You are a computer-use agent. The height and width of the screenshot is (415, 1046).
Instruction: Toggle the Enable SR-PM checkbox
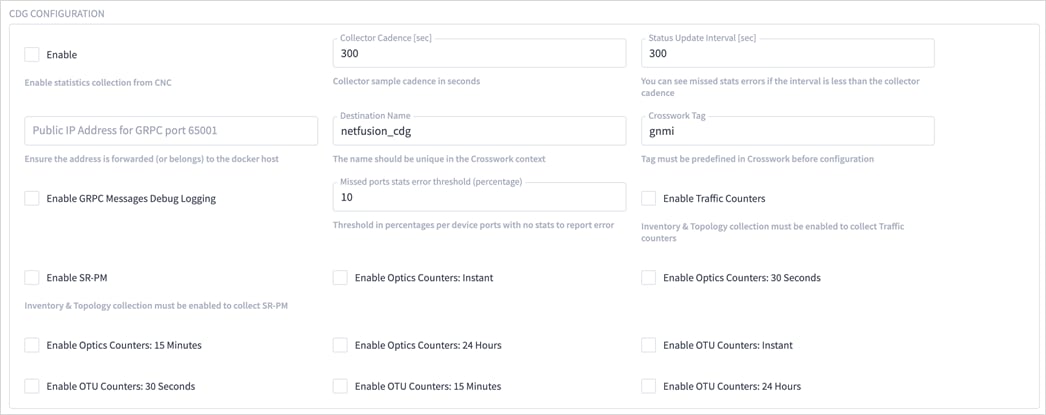click(32, 277)
